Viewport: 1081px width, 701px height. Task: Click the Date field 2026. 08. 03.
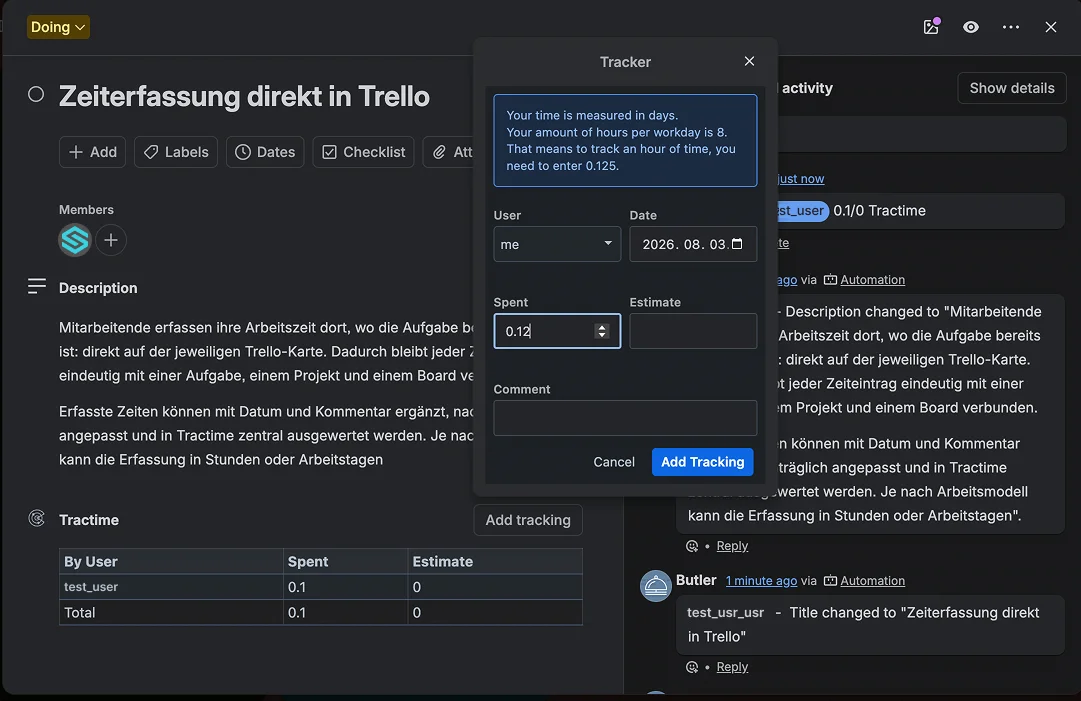click(693, 244)
